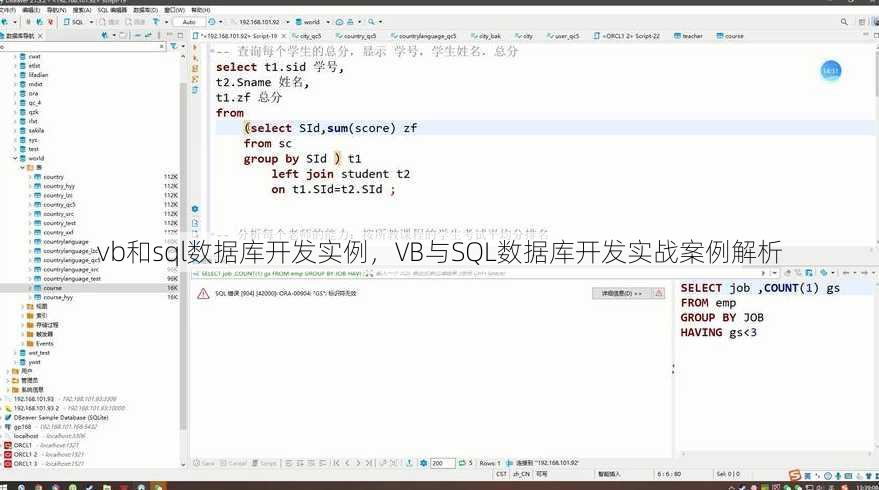Expand the 视图 folder under world
Viewport: 879px width, 490px height.
pyautogui.click(x=22, y=307)
